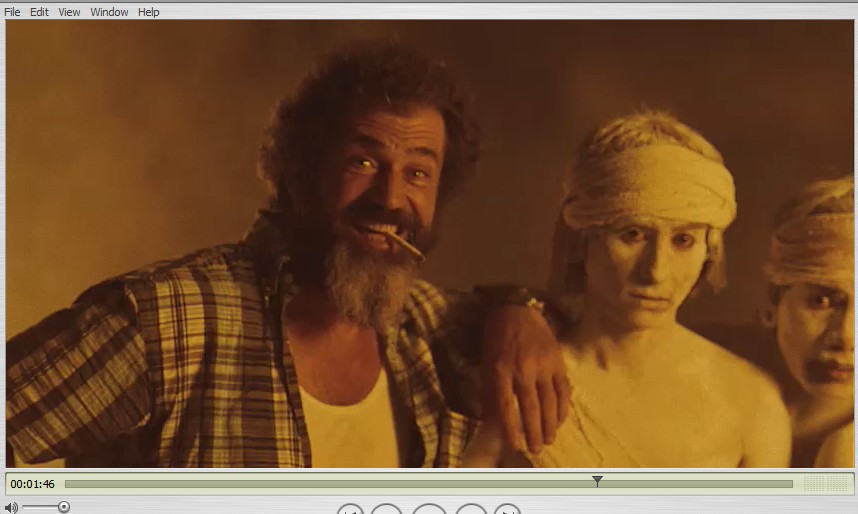The height and width of the screenshot is (514, 858).
Task: Open the Edit menu
Action: click(39, 11)
